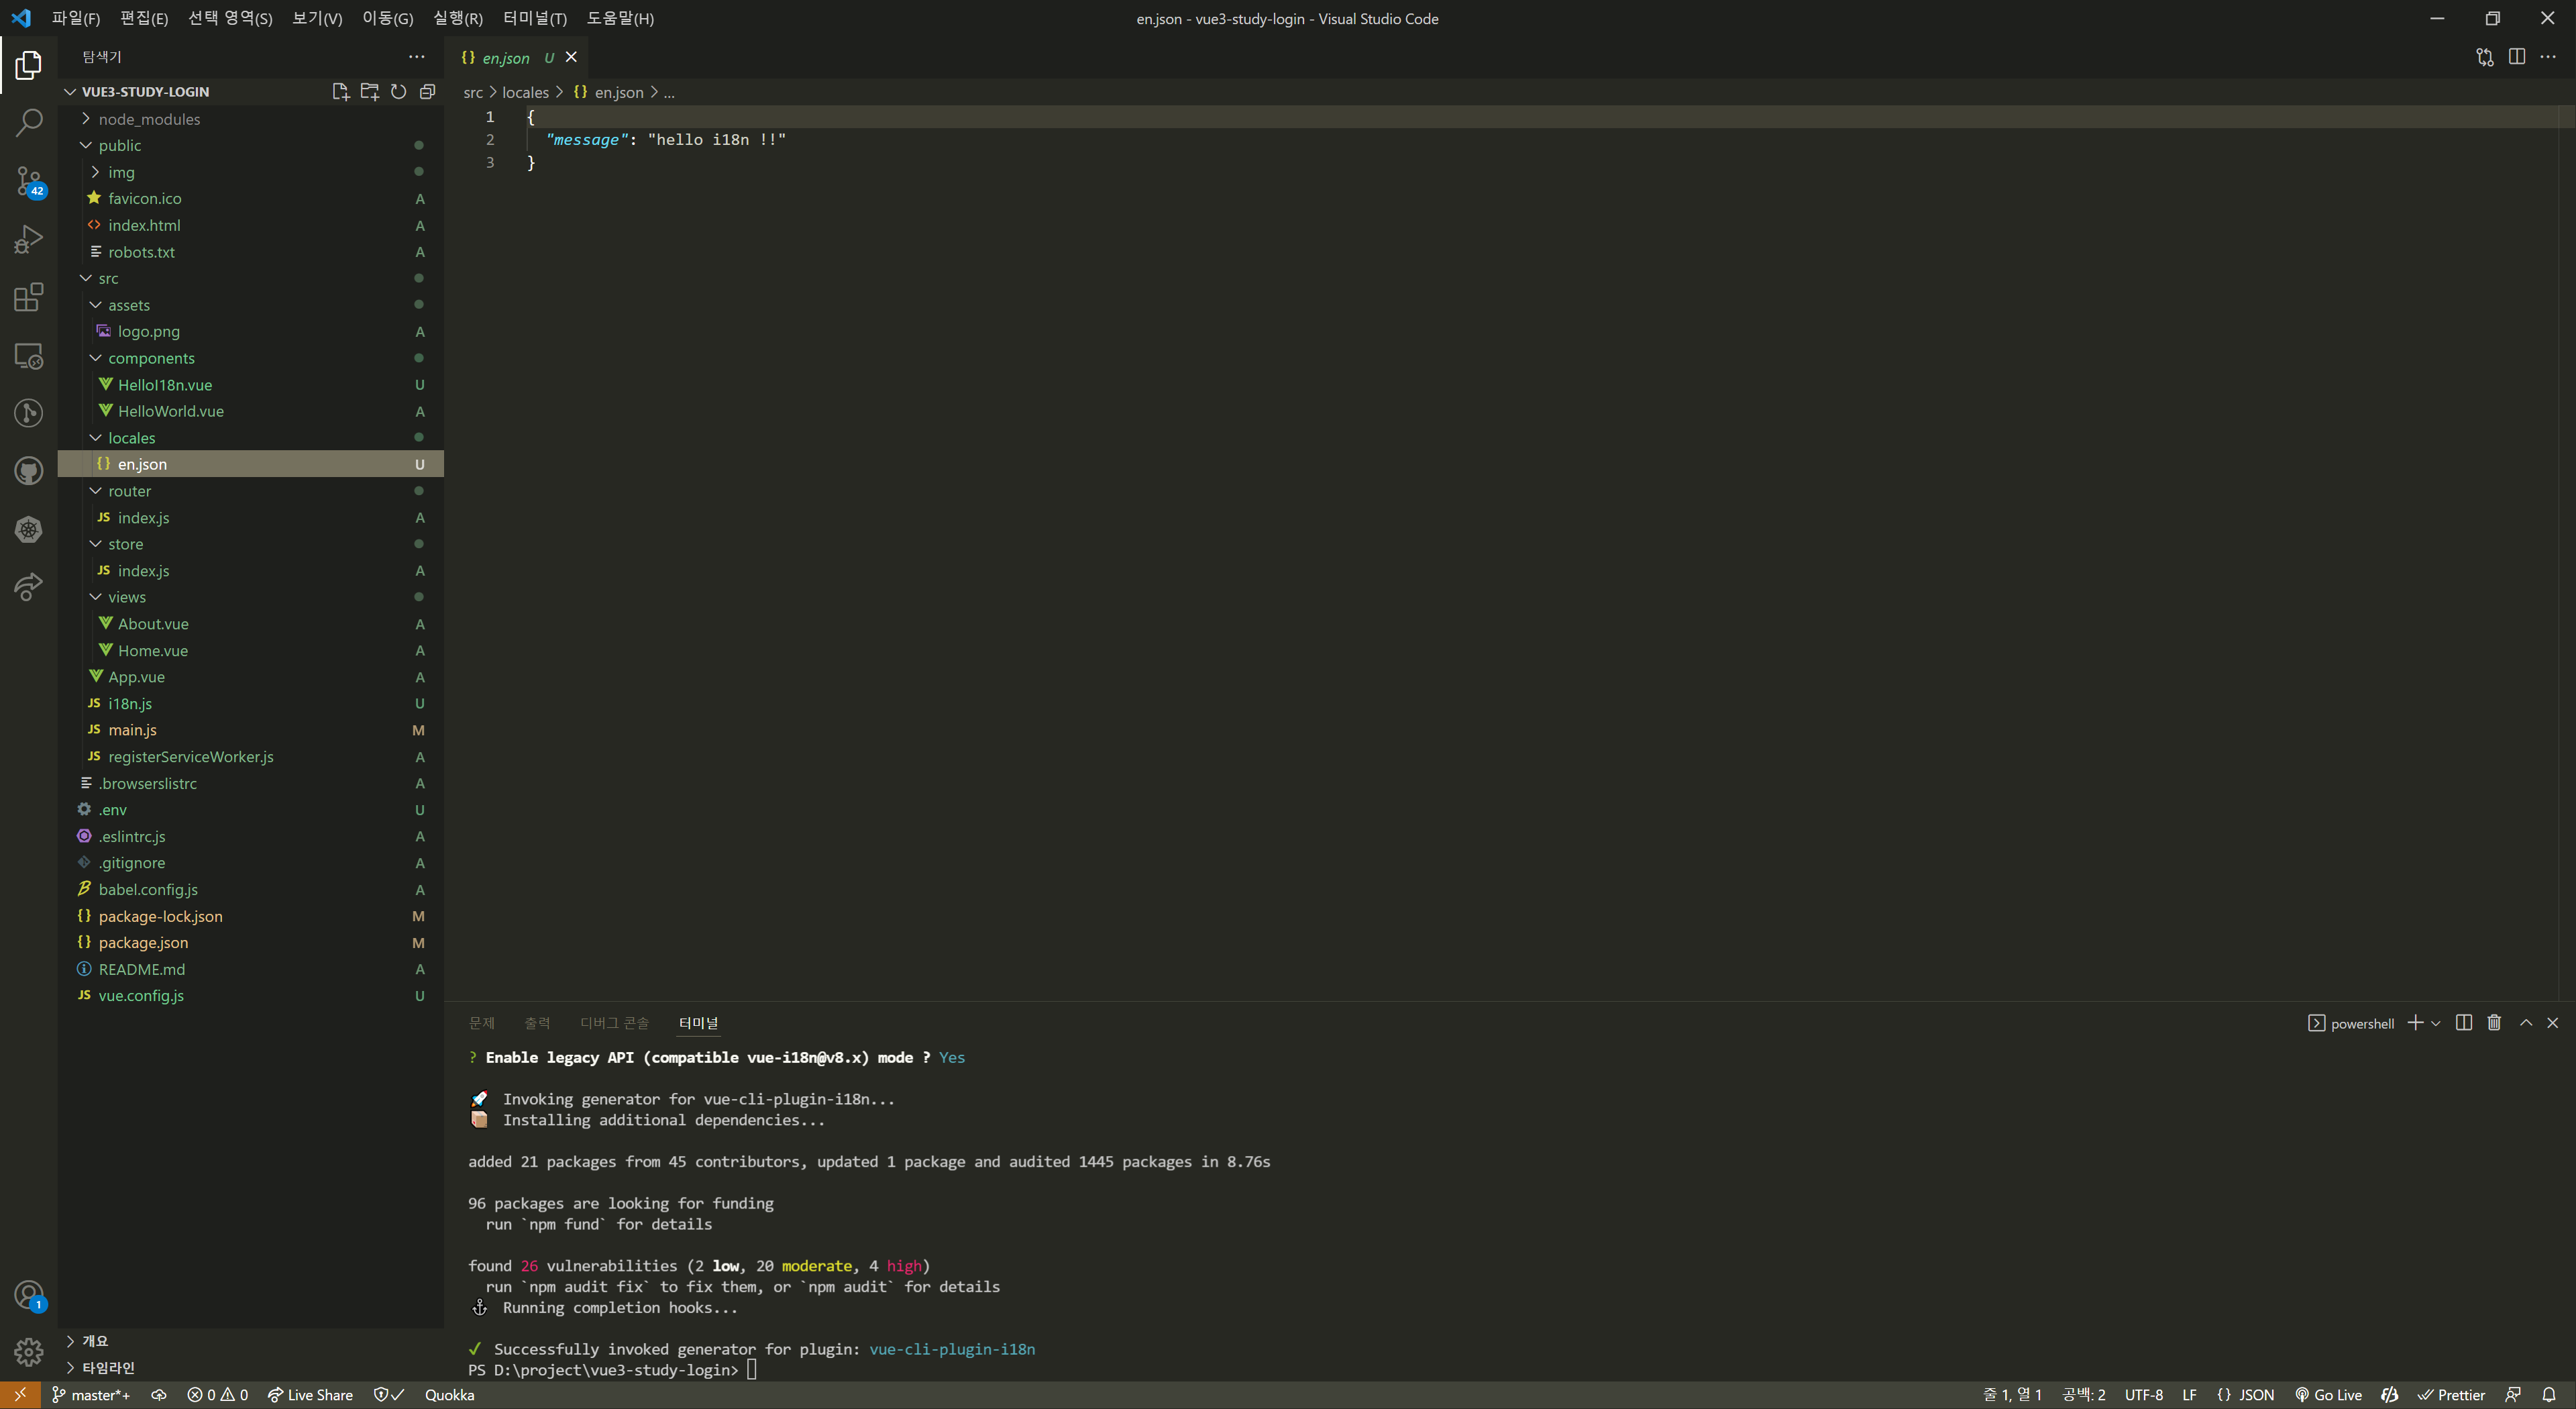The width and height of the screenshot is (2576, 1409).
Task: Click the master branch status button
Action: click(x=91, y=1395)
